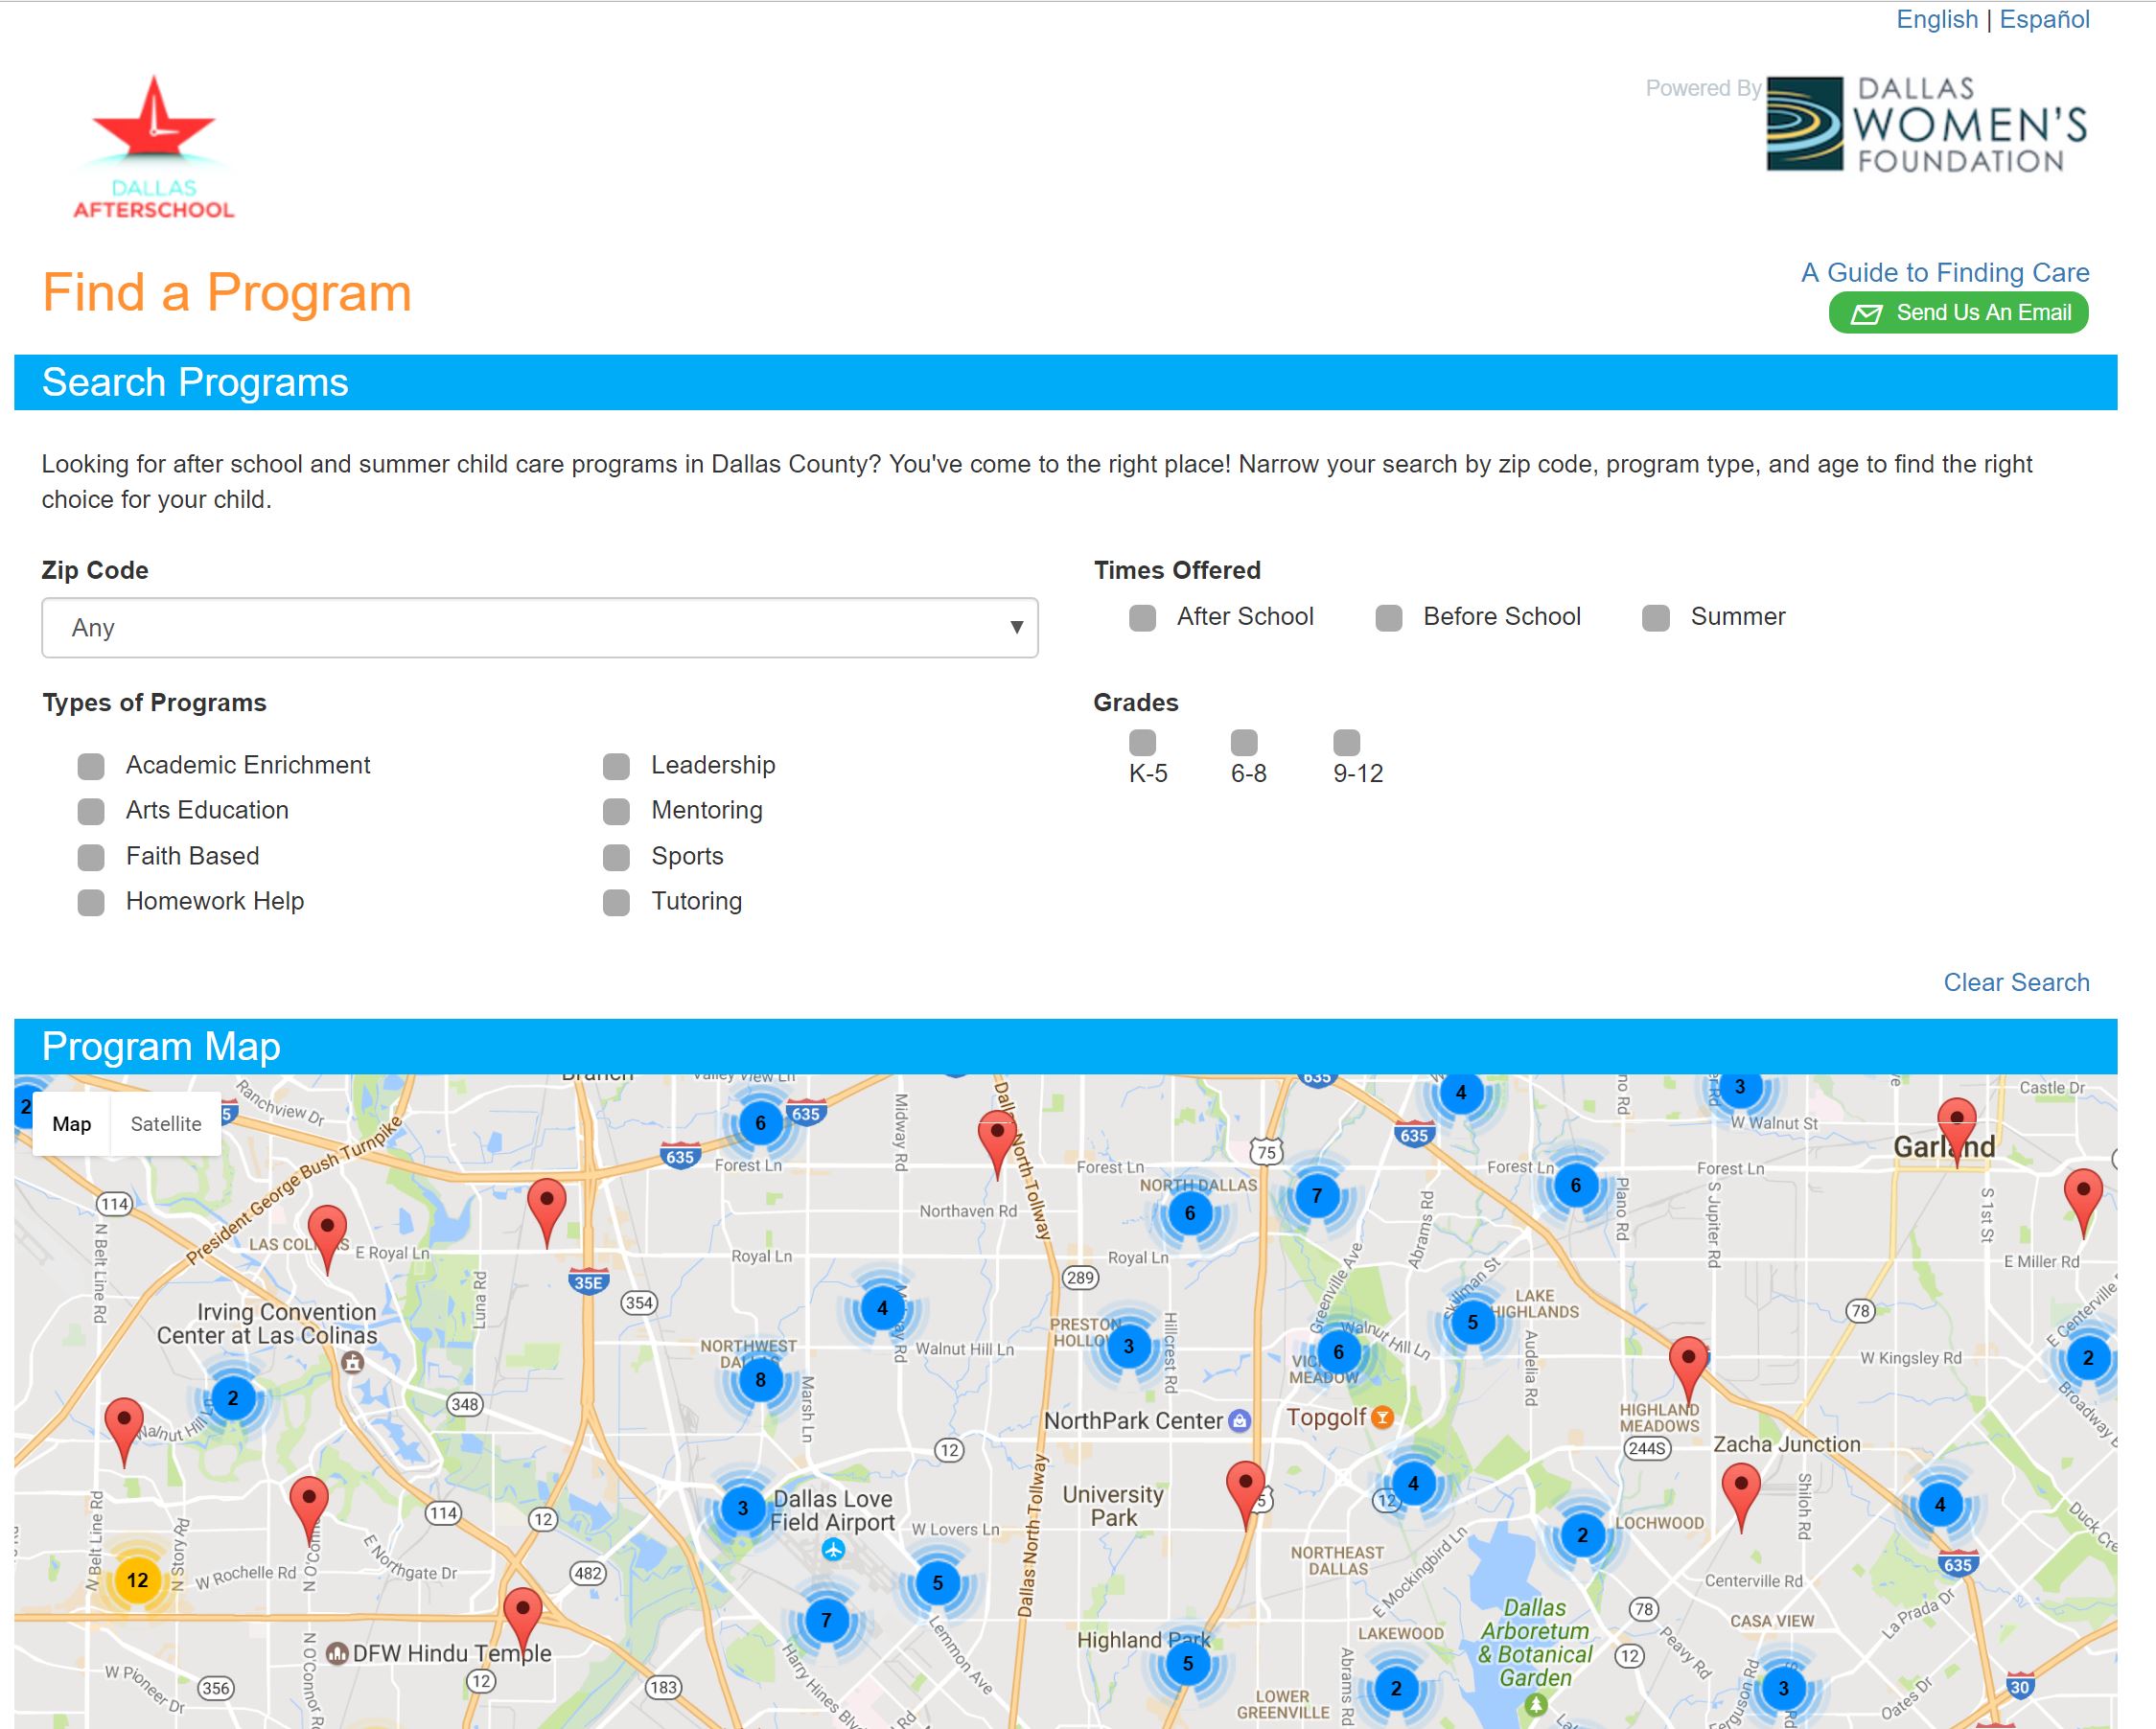
Task: Click the blue cluster labeled 7 near North Dallas
Action: coord(1316,1195)
